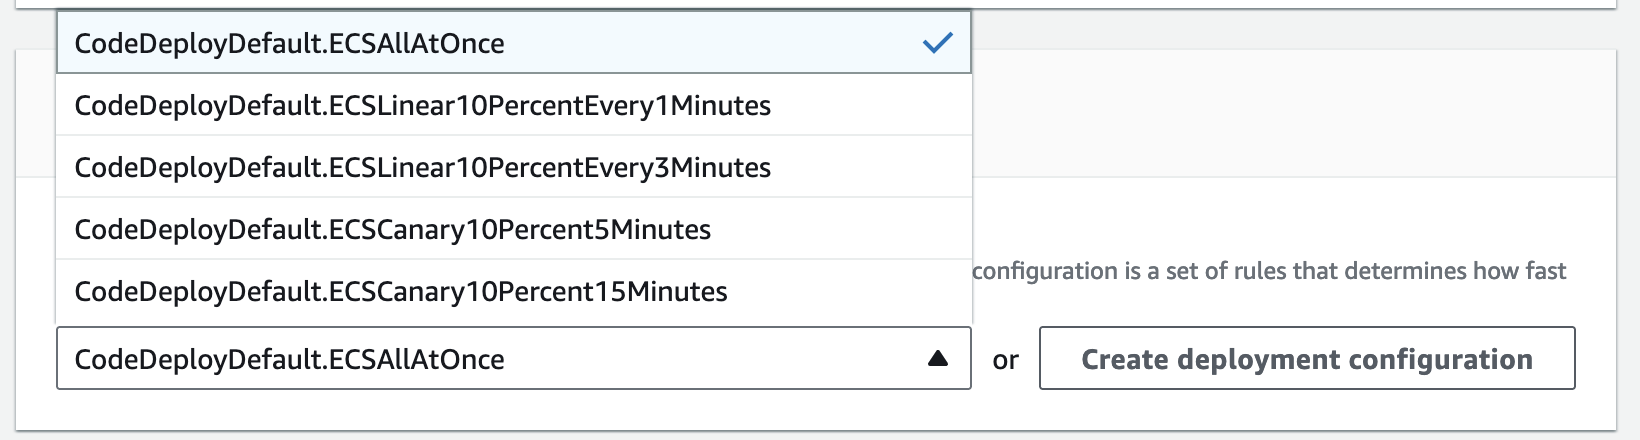Open the new deployment configuration creation dialog
The width and height of the screenshot is (1640, 440).
pos(1306,359)
